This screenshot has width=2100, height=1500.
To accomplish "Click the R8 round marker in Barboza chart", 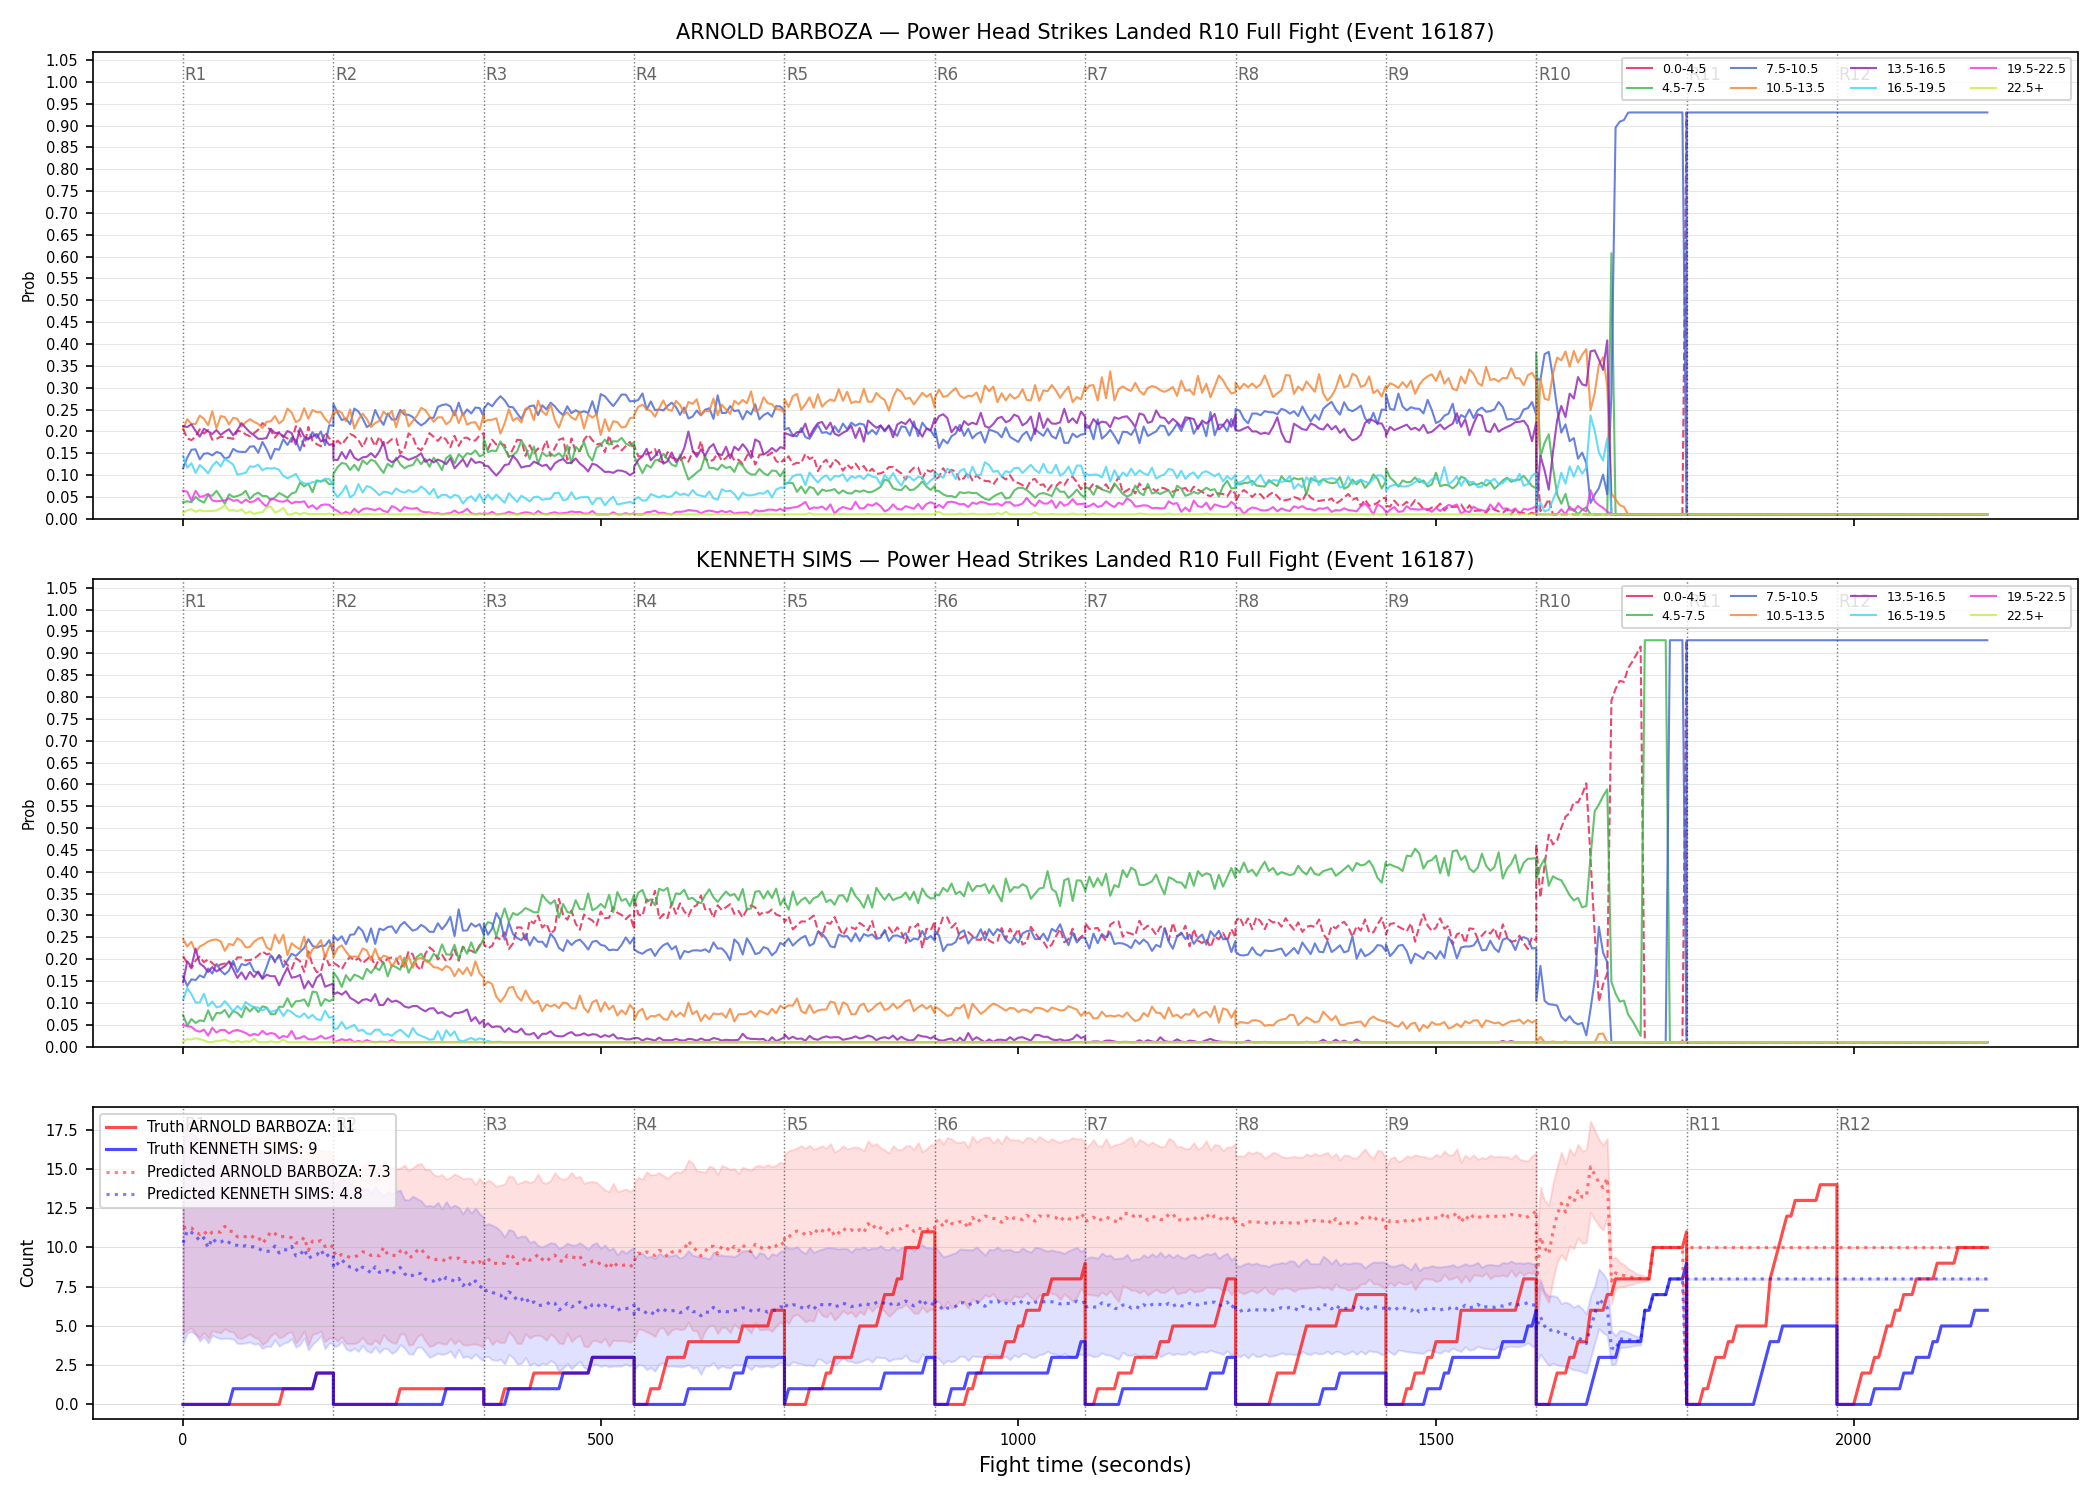I will pyautogui.click(x=1248, y=74).
